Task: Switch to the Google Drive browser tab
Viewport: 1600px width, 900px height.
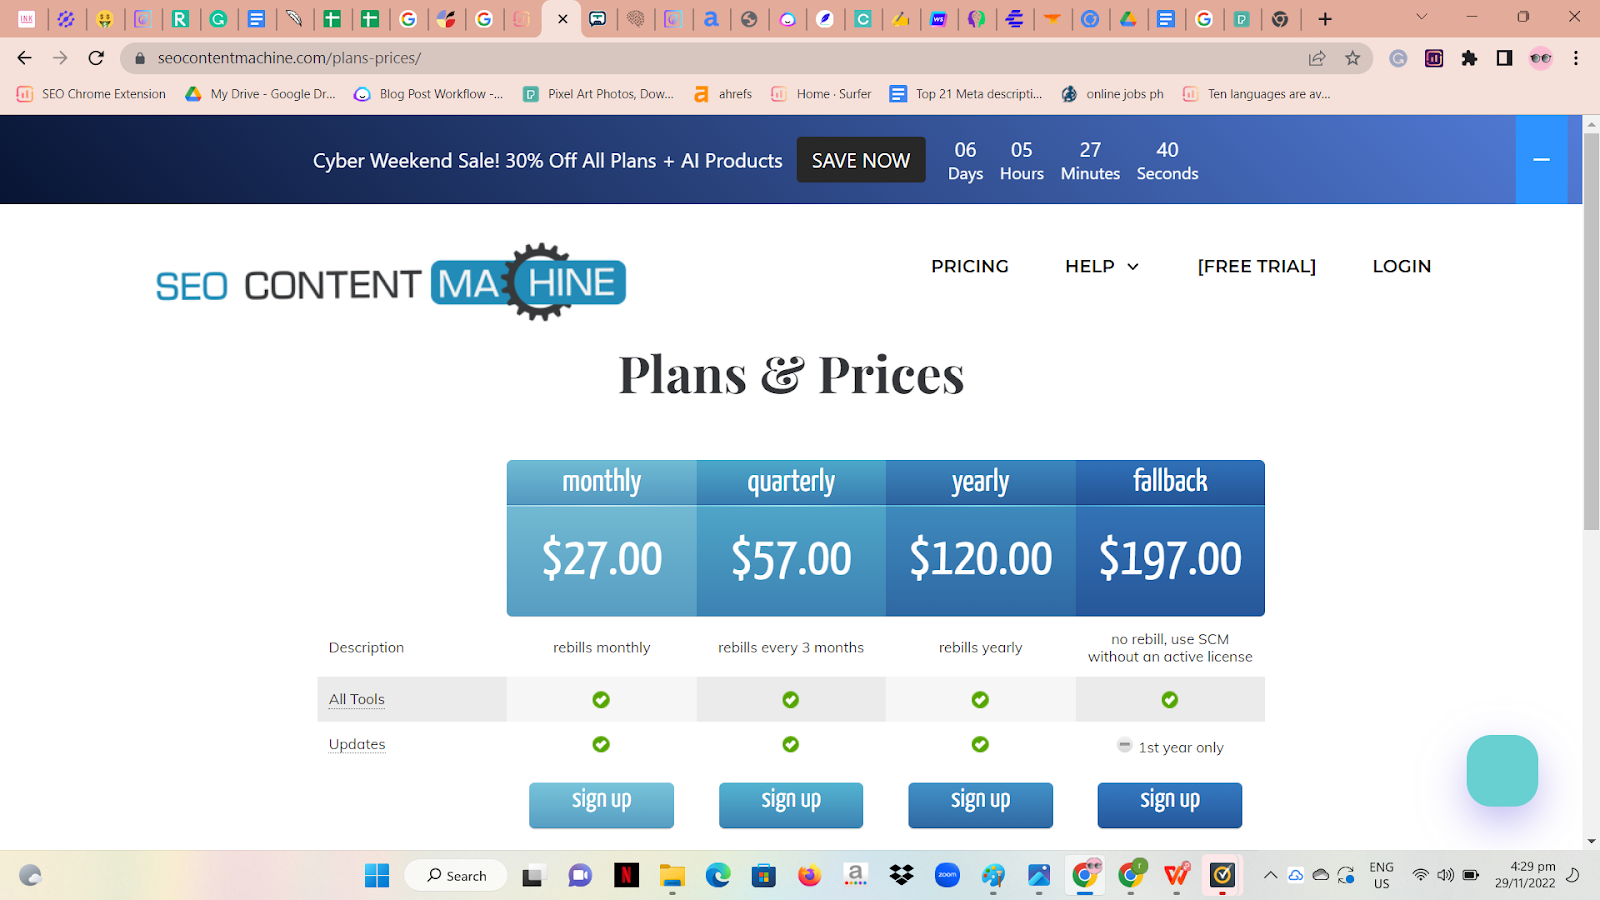Action: (x=1128, y=19)
